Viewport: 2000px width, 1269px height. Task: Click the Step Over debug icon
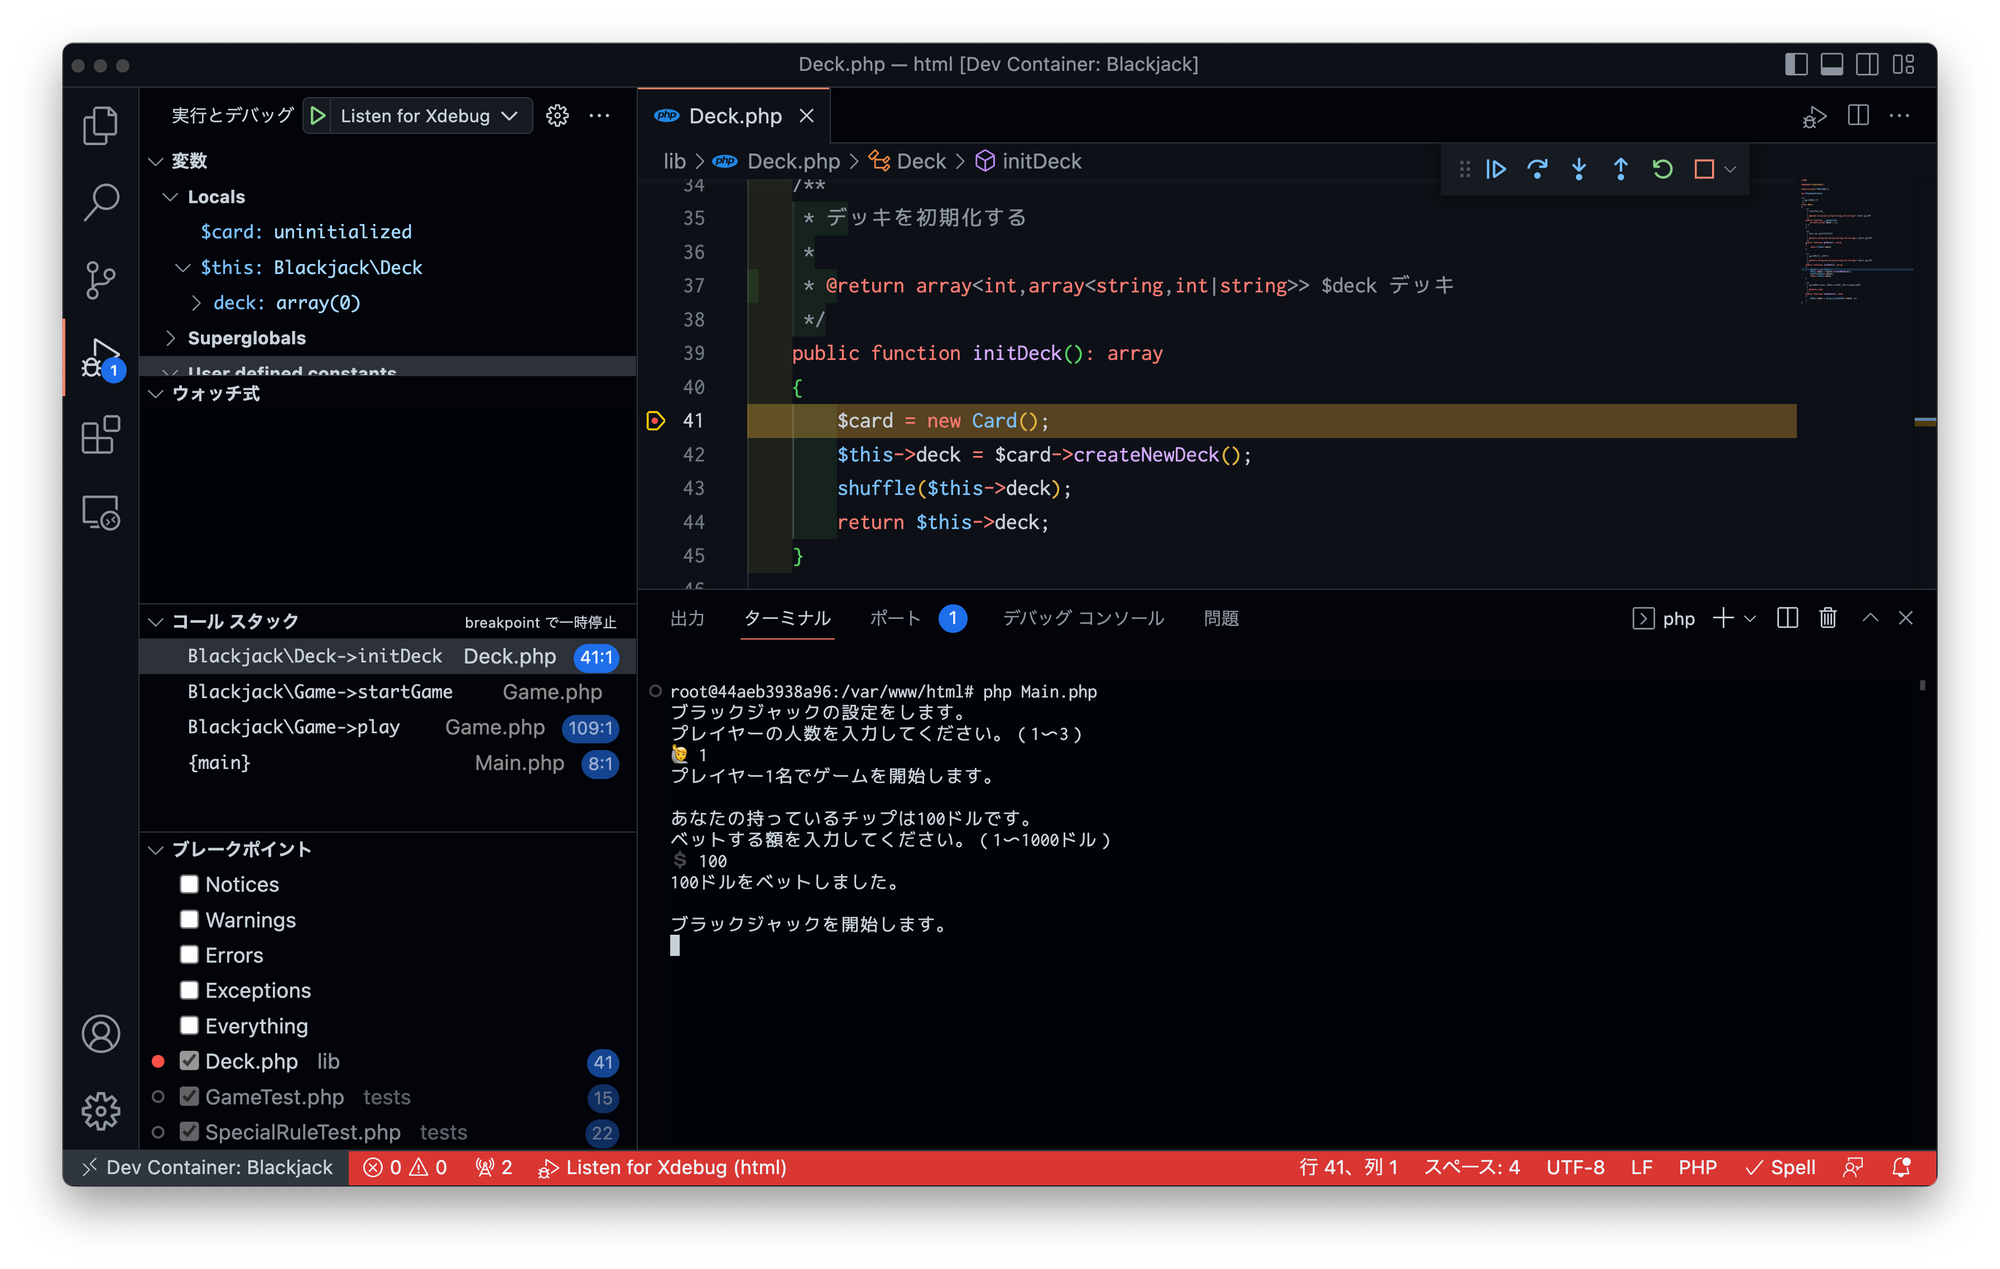[1537, 169]
